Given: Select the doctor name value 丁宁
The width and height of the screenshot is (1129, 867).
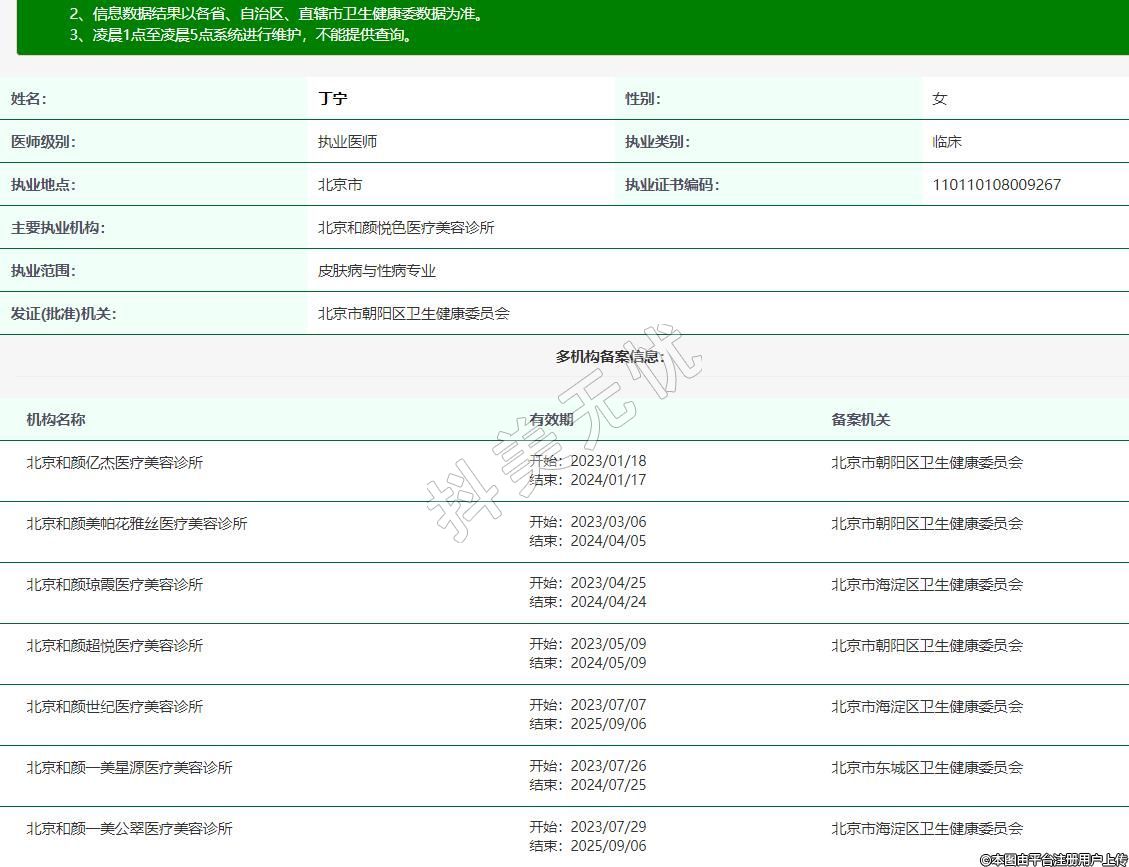Looking at the screenshot, I should click(x=333, y=99).
